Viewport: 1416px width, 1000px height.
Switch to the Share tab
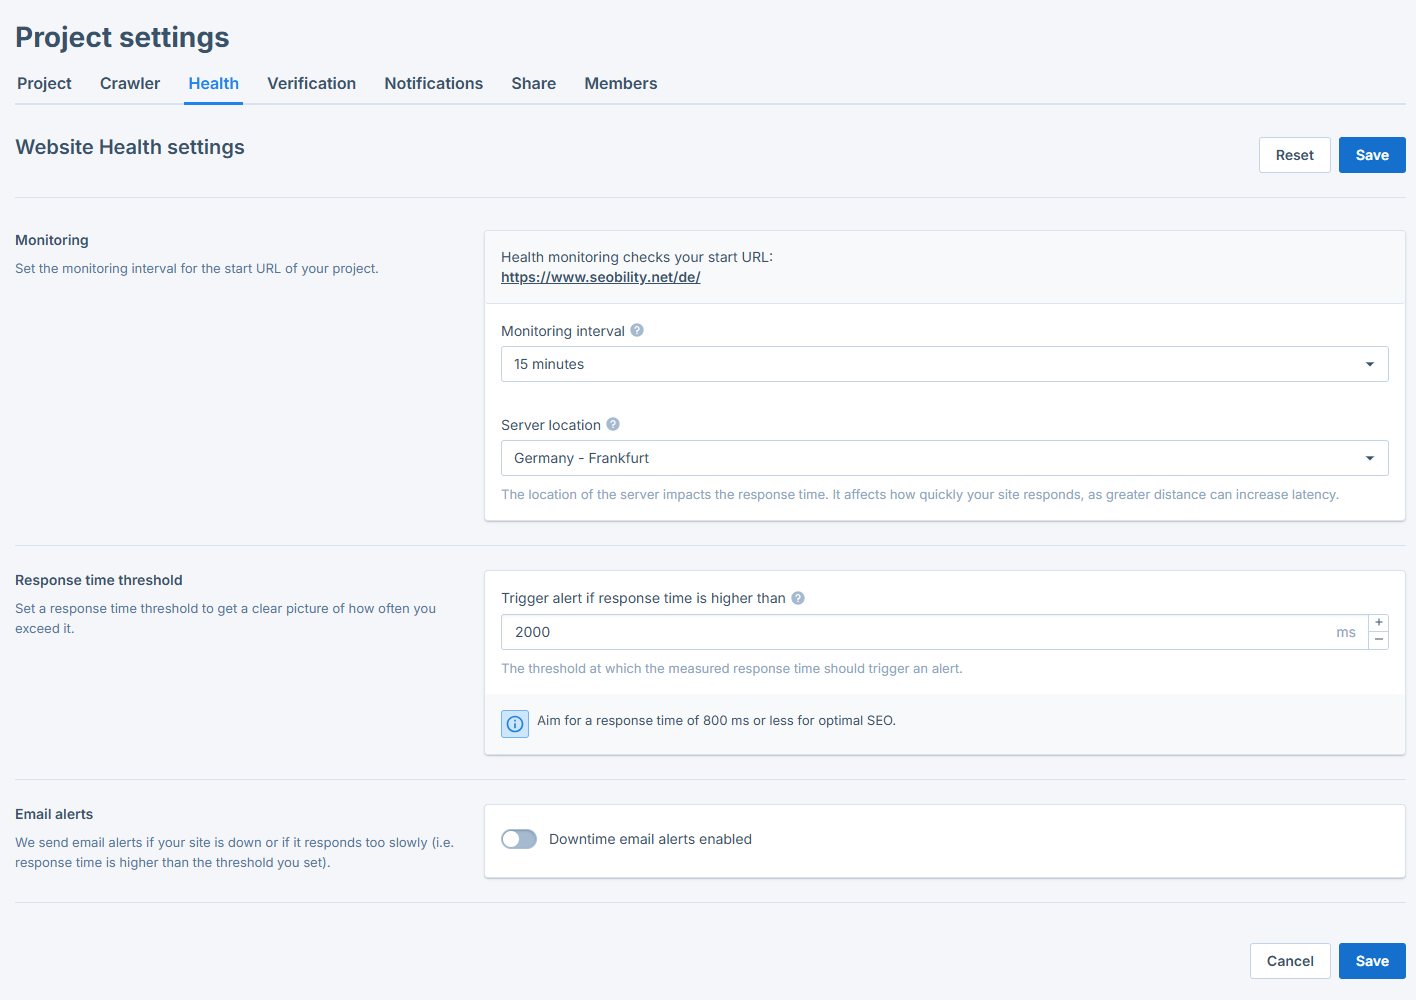[533, 84]
